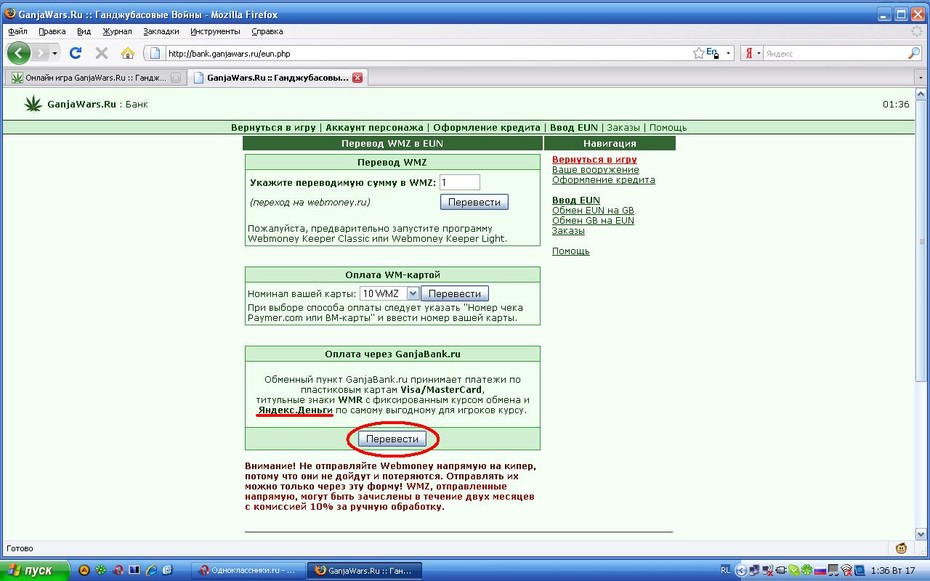Click the 'Готово' status bar text
930x581 pixels.
(x=20, y=548)
